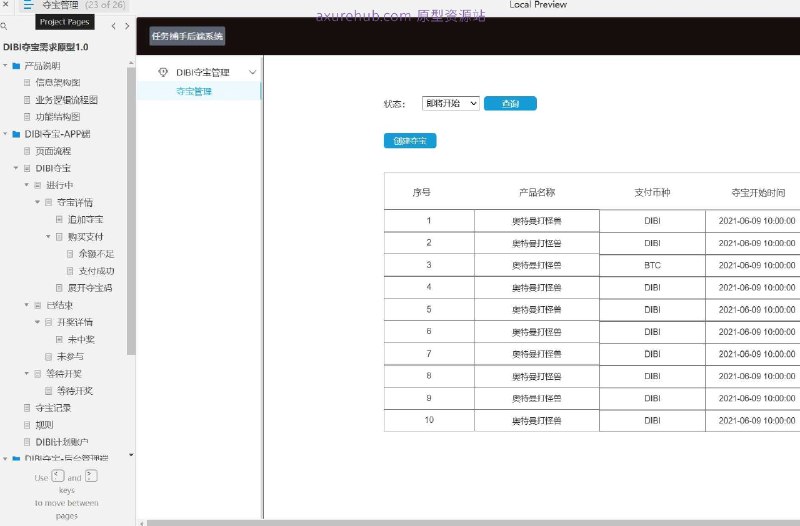The image size is (800, 526).
Task: Click horizontal scrollbar left arrow at bottom
Action: coord(141,523)
